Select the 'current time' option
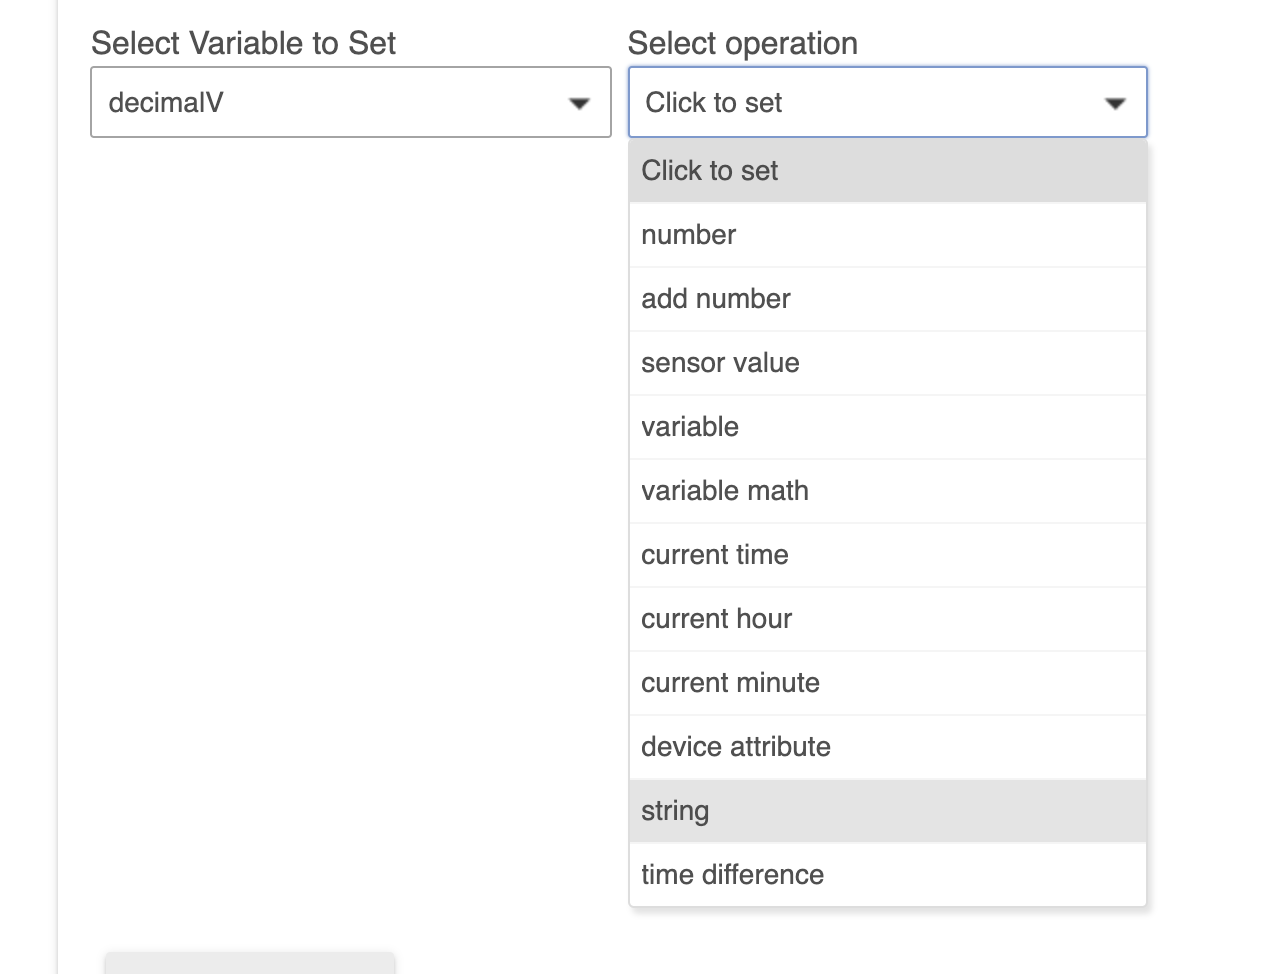The width and height of the screenshot is (1276, 974). click(887, 555)
